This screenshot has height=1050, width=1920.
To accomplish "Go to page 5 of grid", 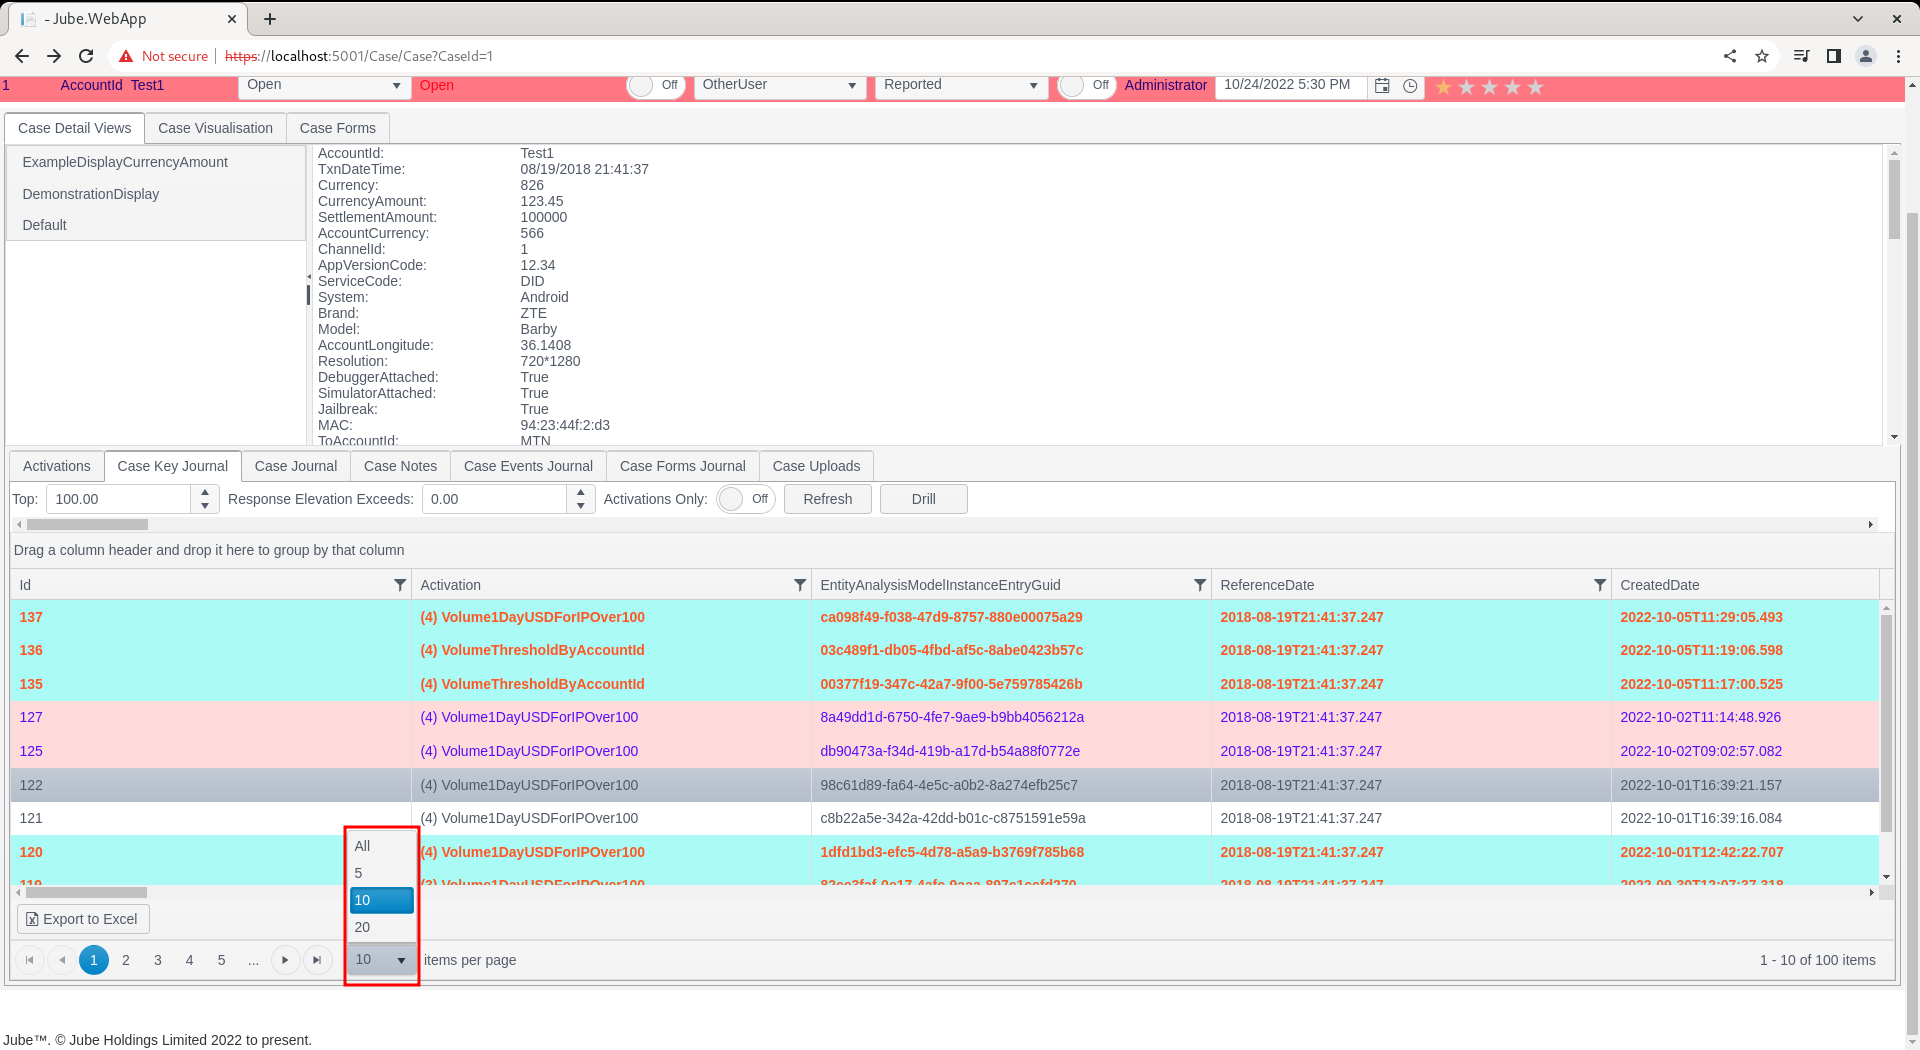I will coord(222,960).
